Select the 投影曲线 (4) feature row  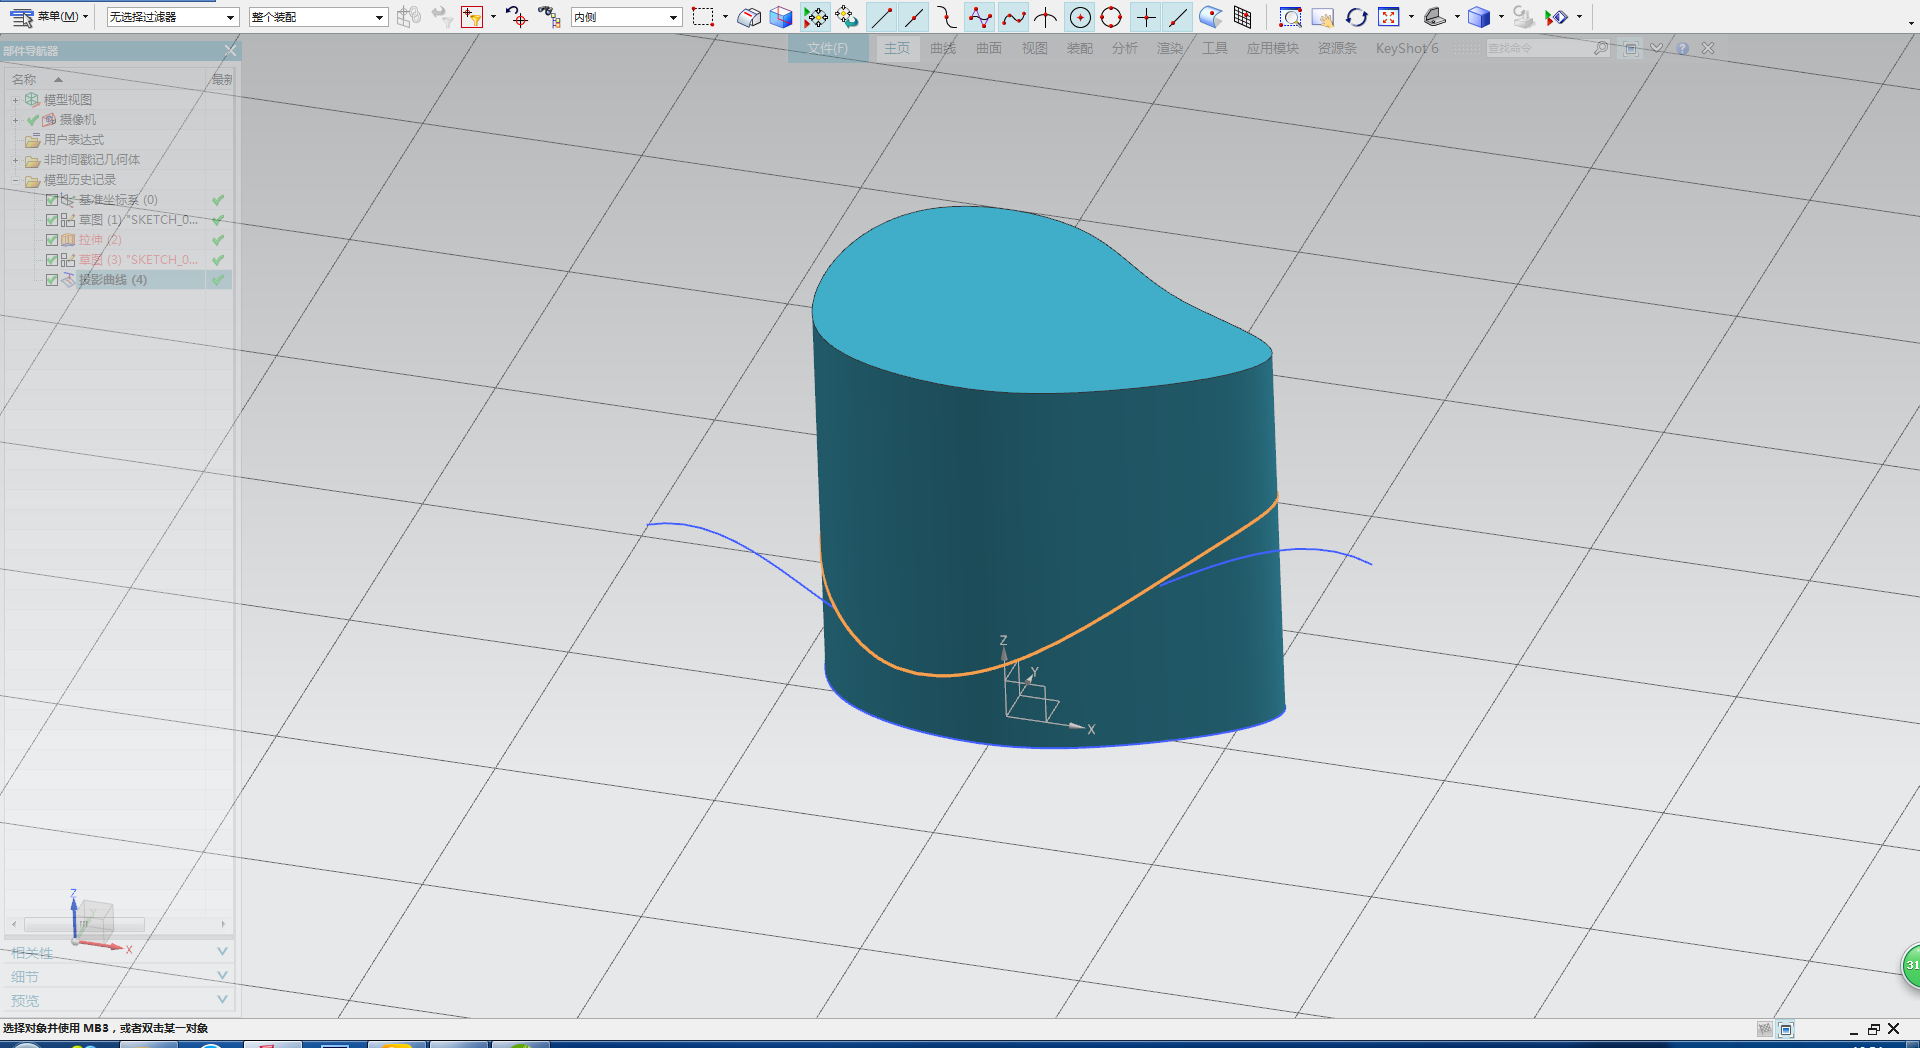(x=118, y=280)
